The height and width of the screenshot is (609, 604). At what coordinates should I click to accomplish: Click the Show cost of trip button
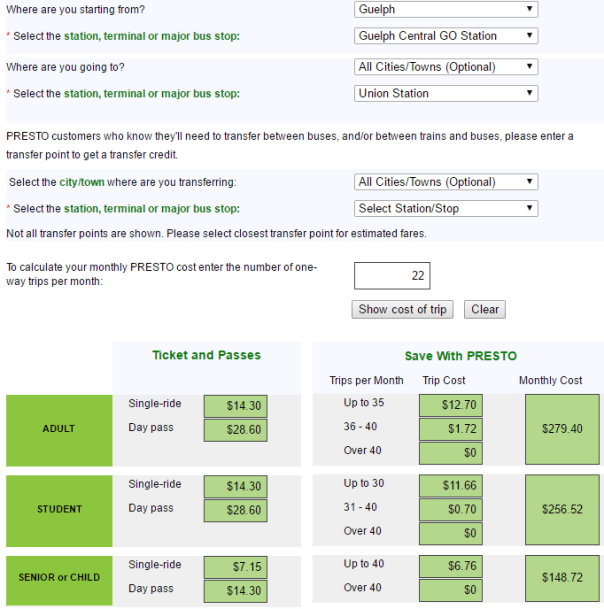(x=402, y=310)
